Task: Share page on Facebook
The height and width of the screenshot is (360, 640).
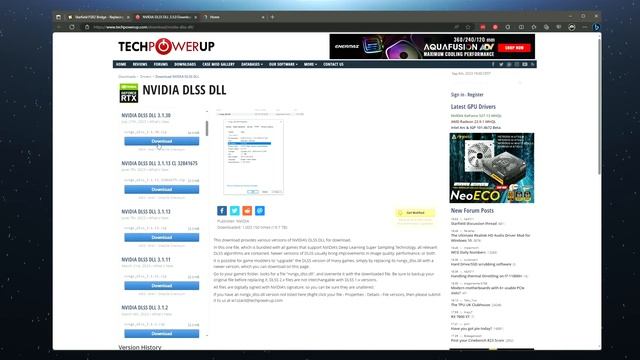Action: click(x=222, y=211)
